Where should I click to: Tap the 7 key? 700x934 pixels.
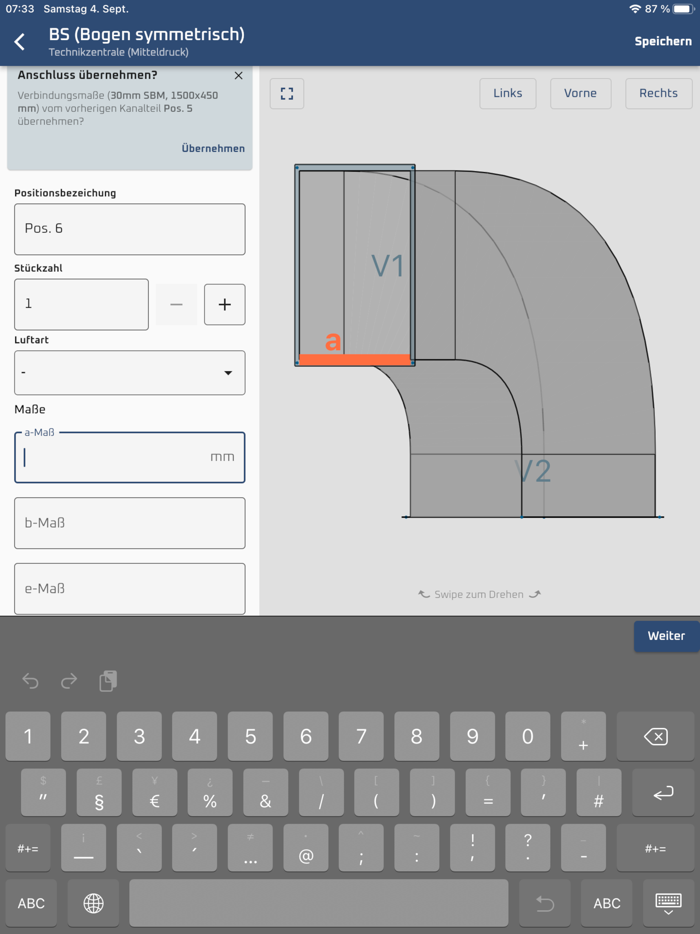pos(361,737)
